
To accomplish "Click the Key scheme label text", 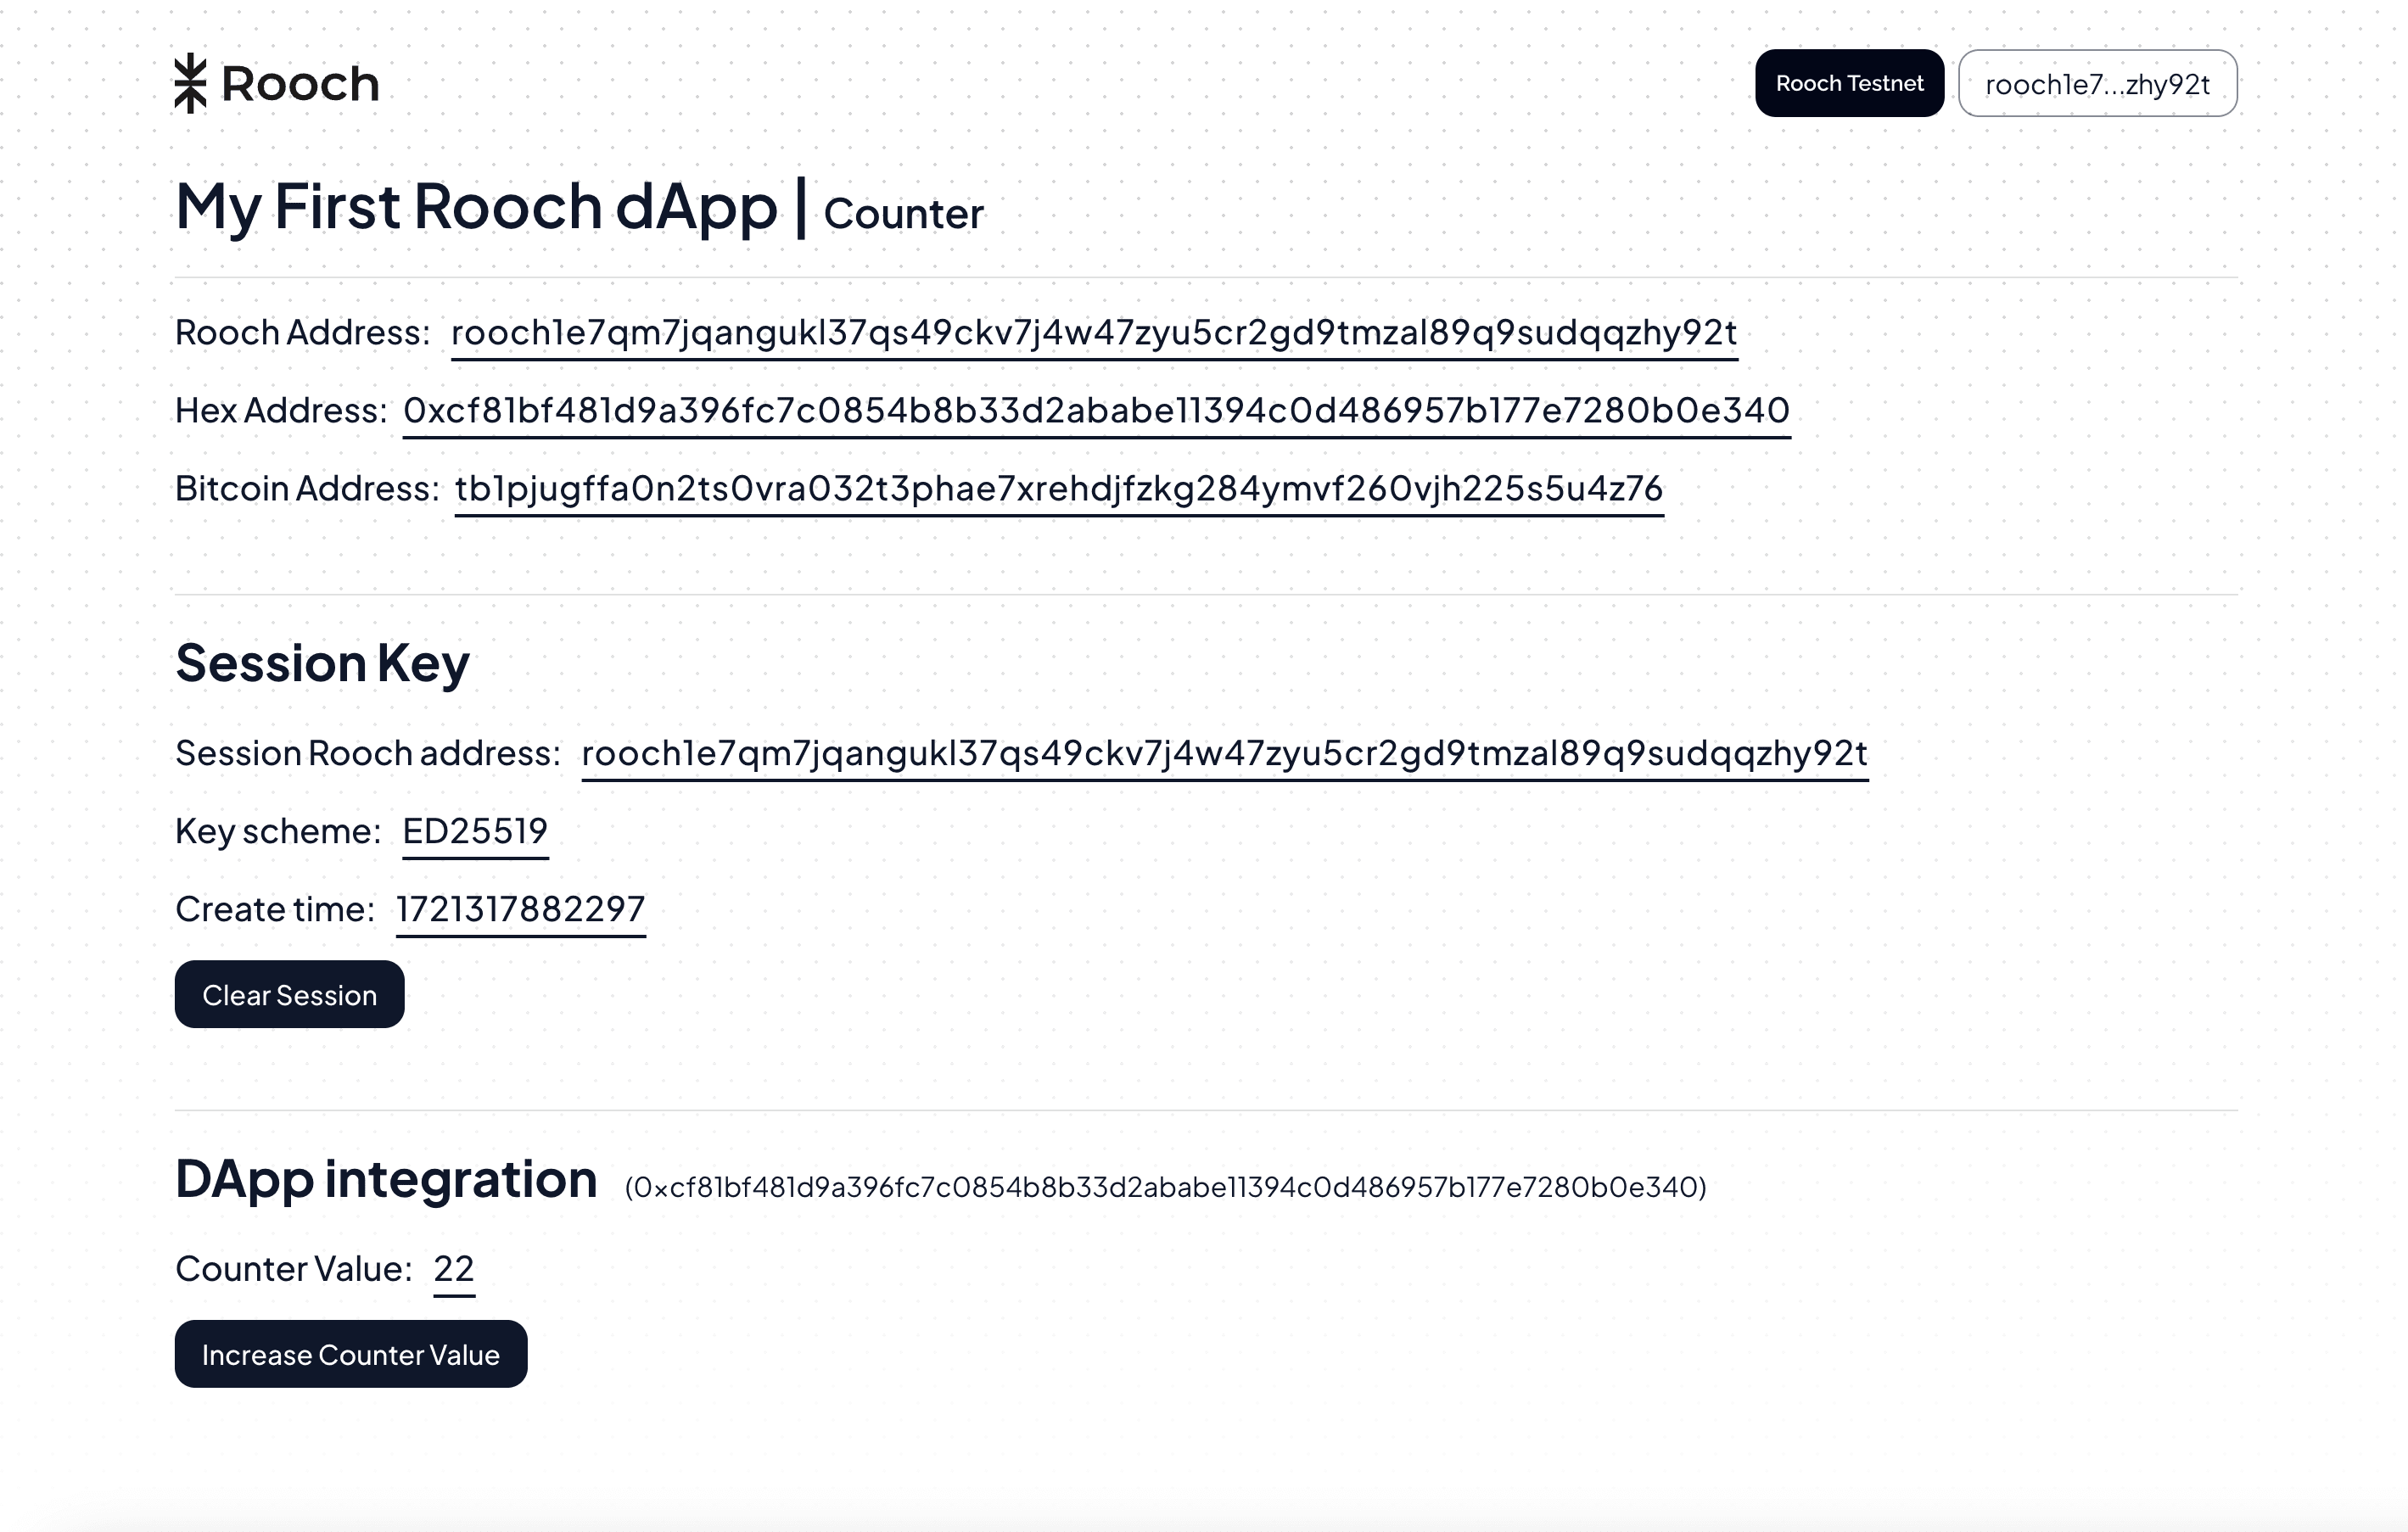I will pyautogui.click(x=278, y=831).
